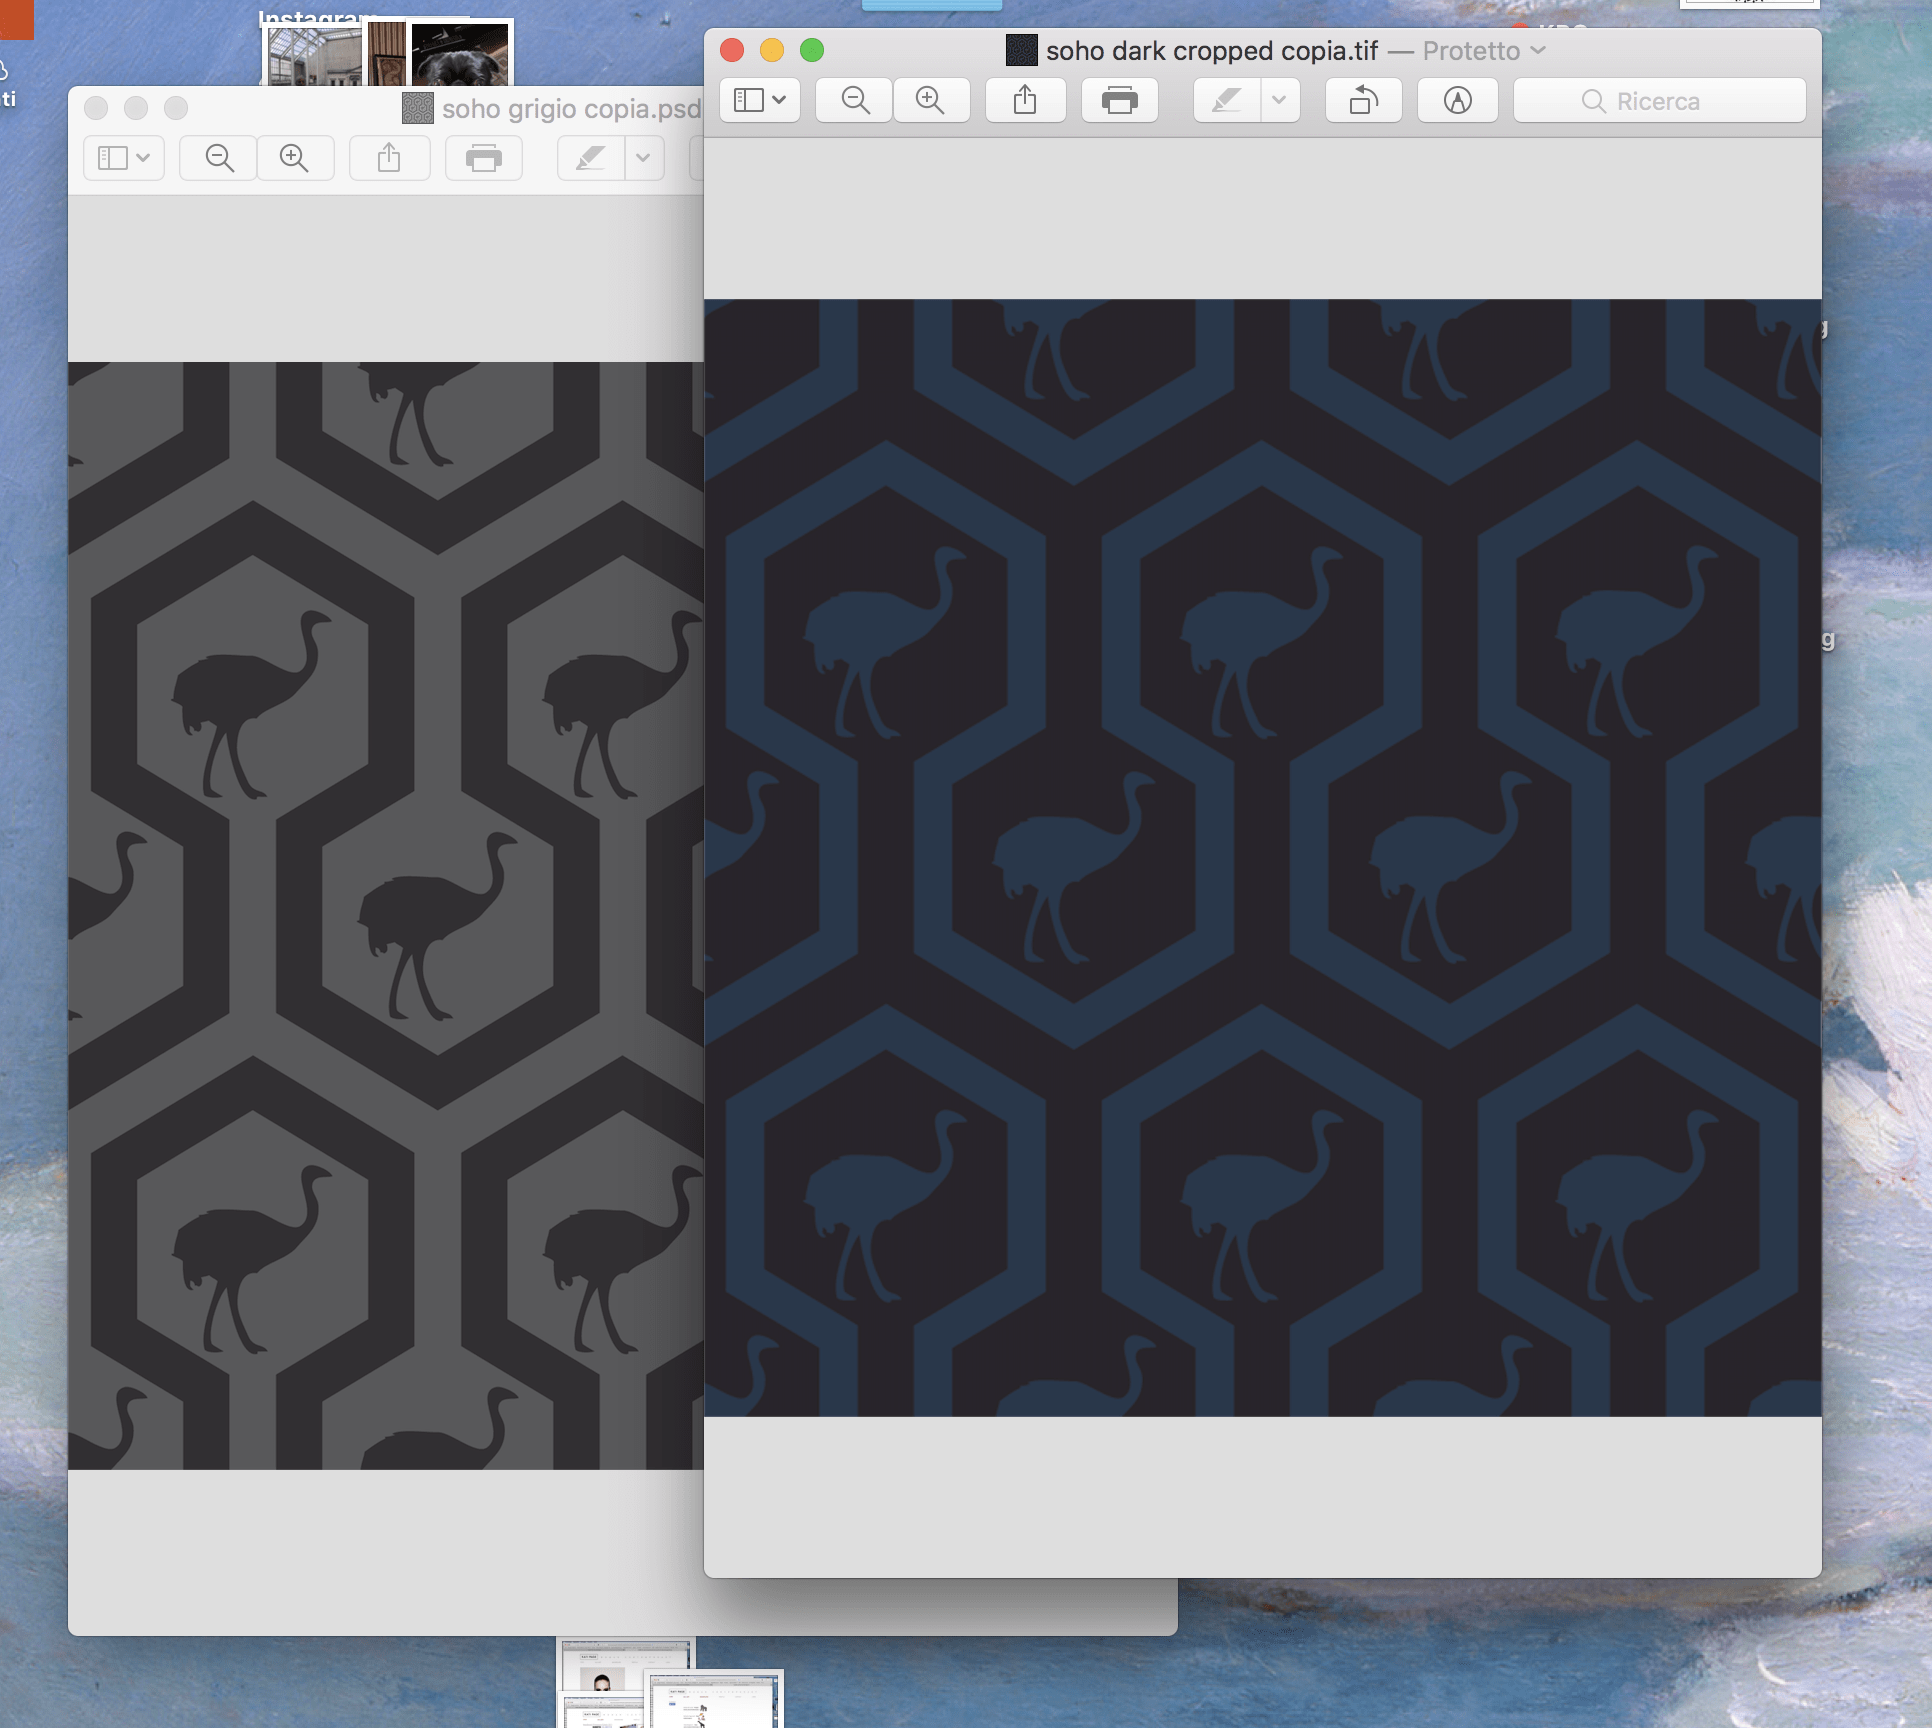Zoom out in soho grigio copia.psd window
This screenshot has width=1932, height=1728.
(x=219, y=158)
